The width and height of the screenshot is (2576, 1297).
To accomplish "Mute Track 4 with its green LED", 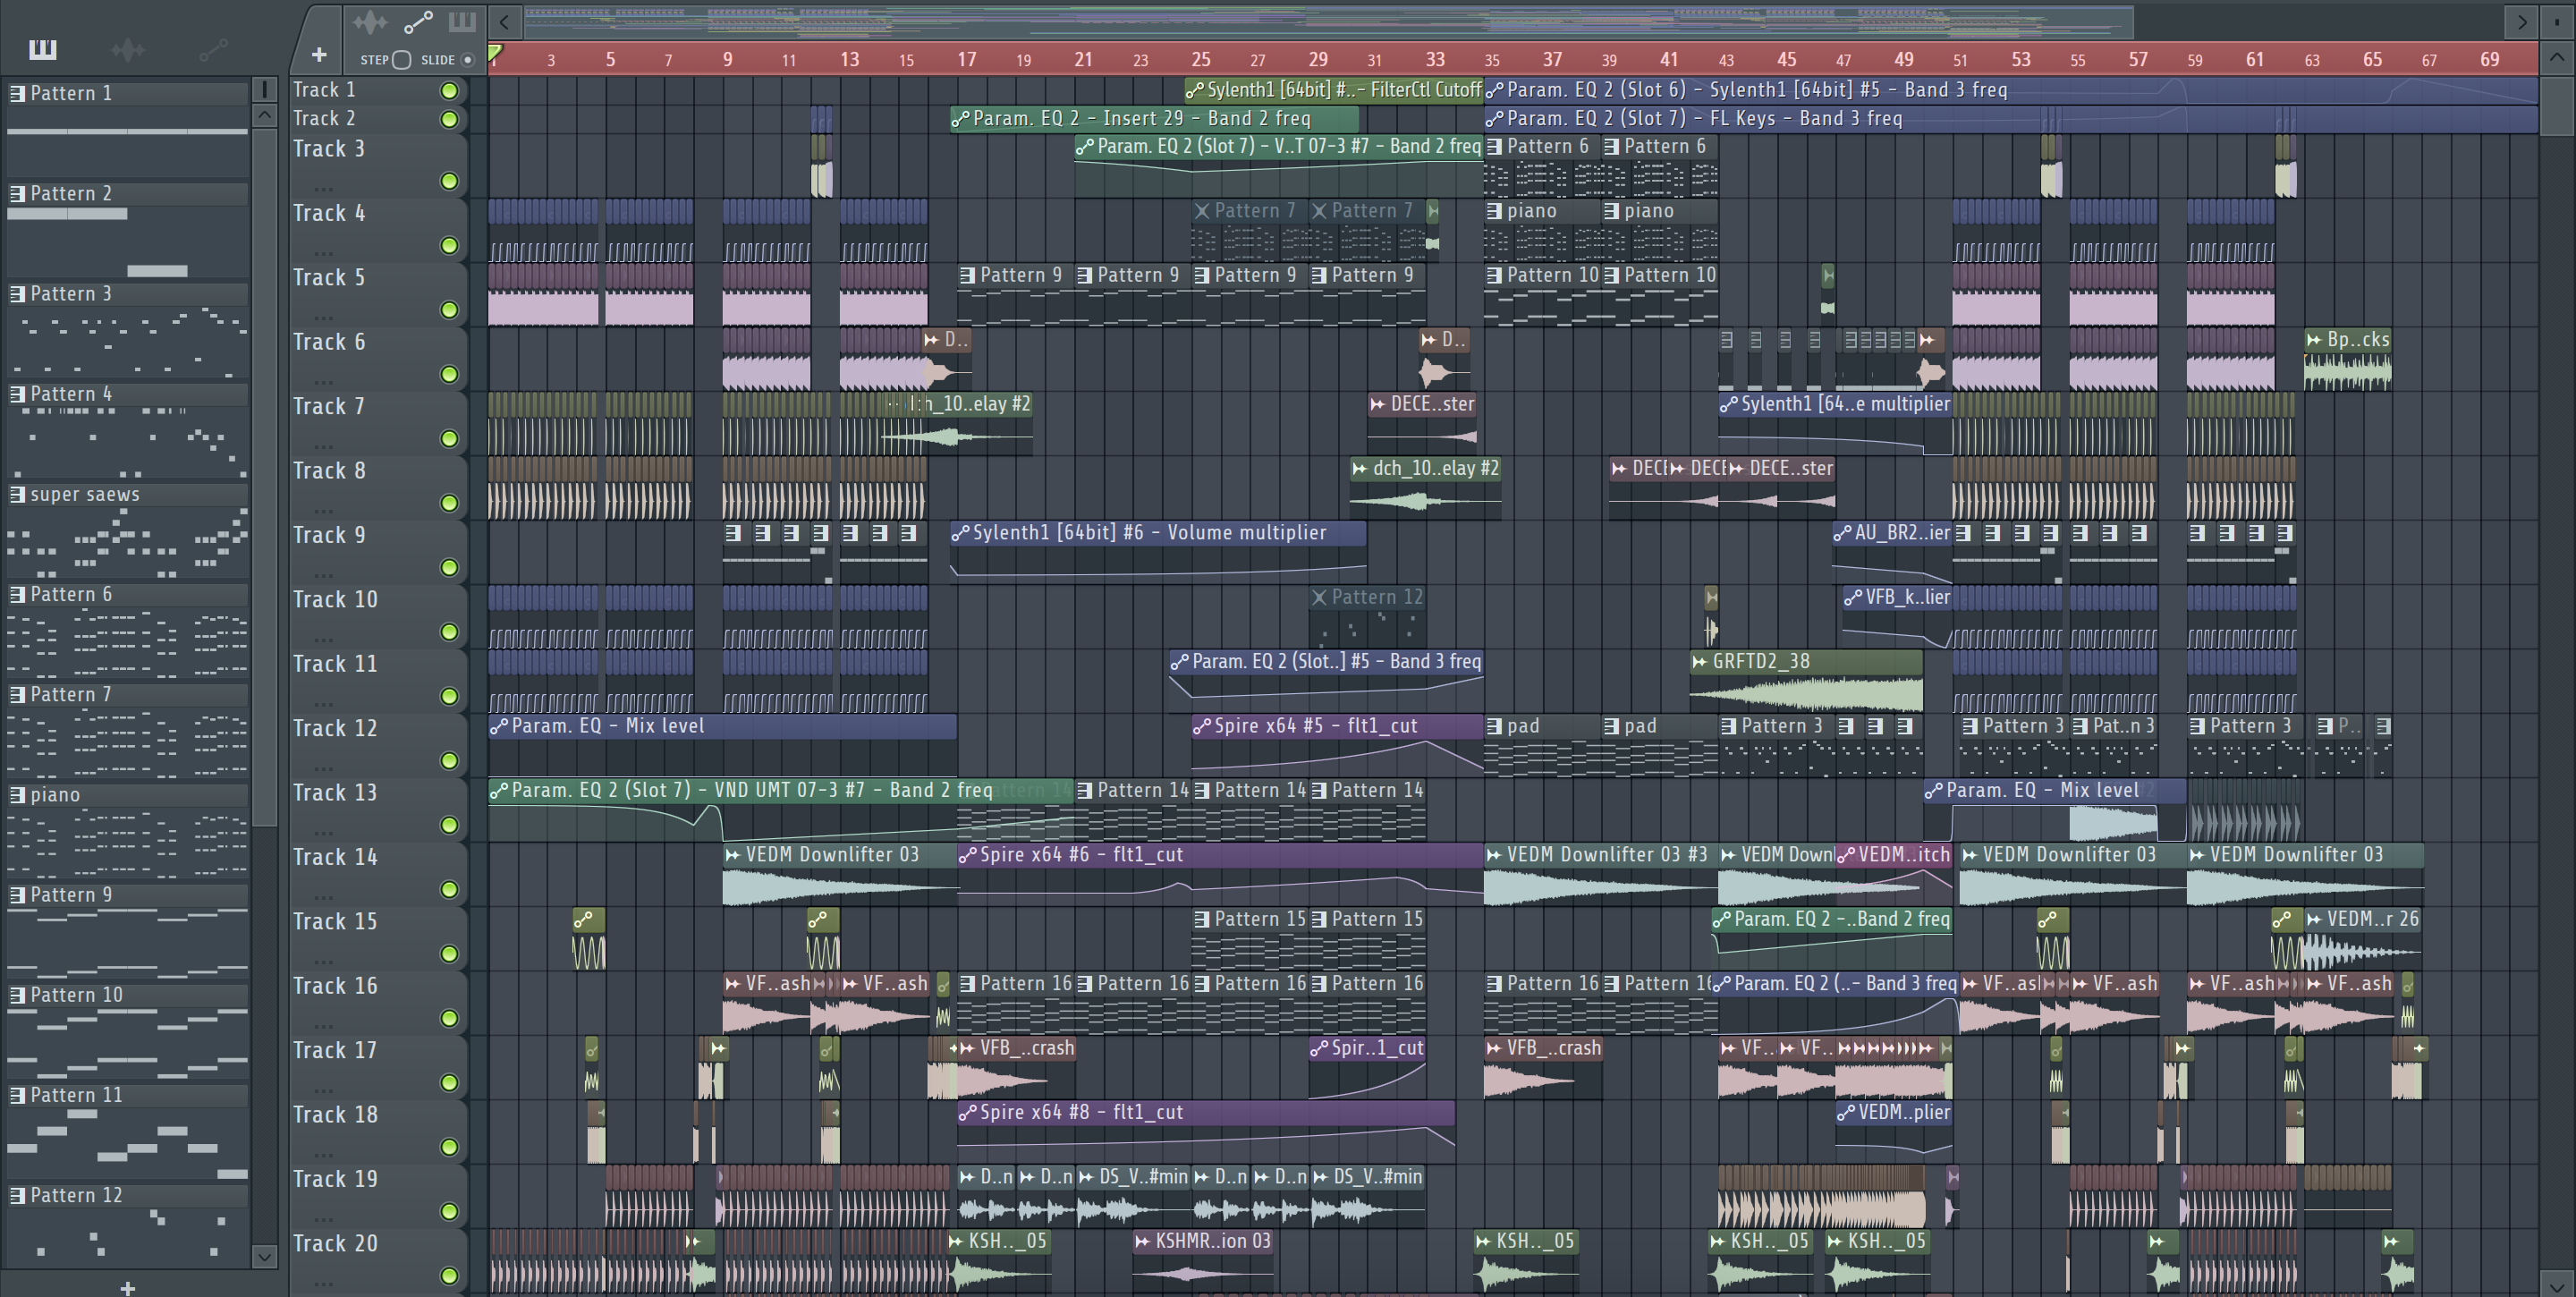I will point(449,245).
